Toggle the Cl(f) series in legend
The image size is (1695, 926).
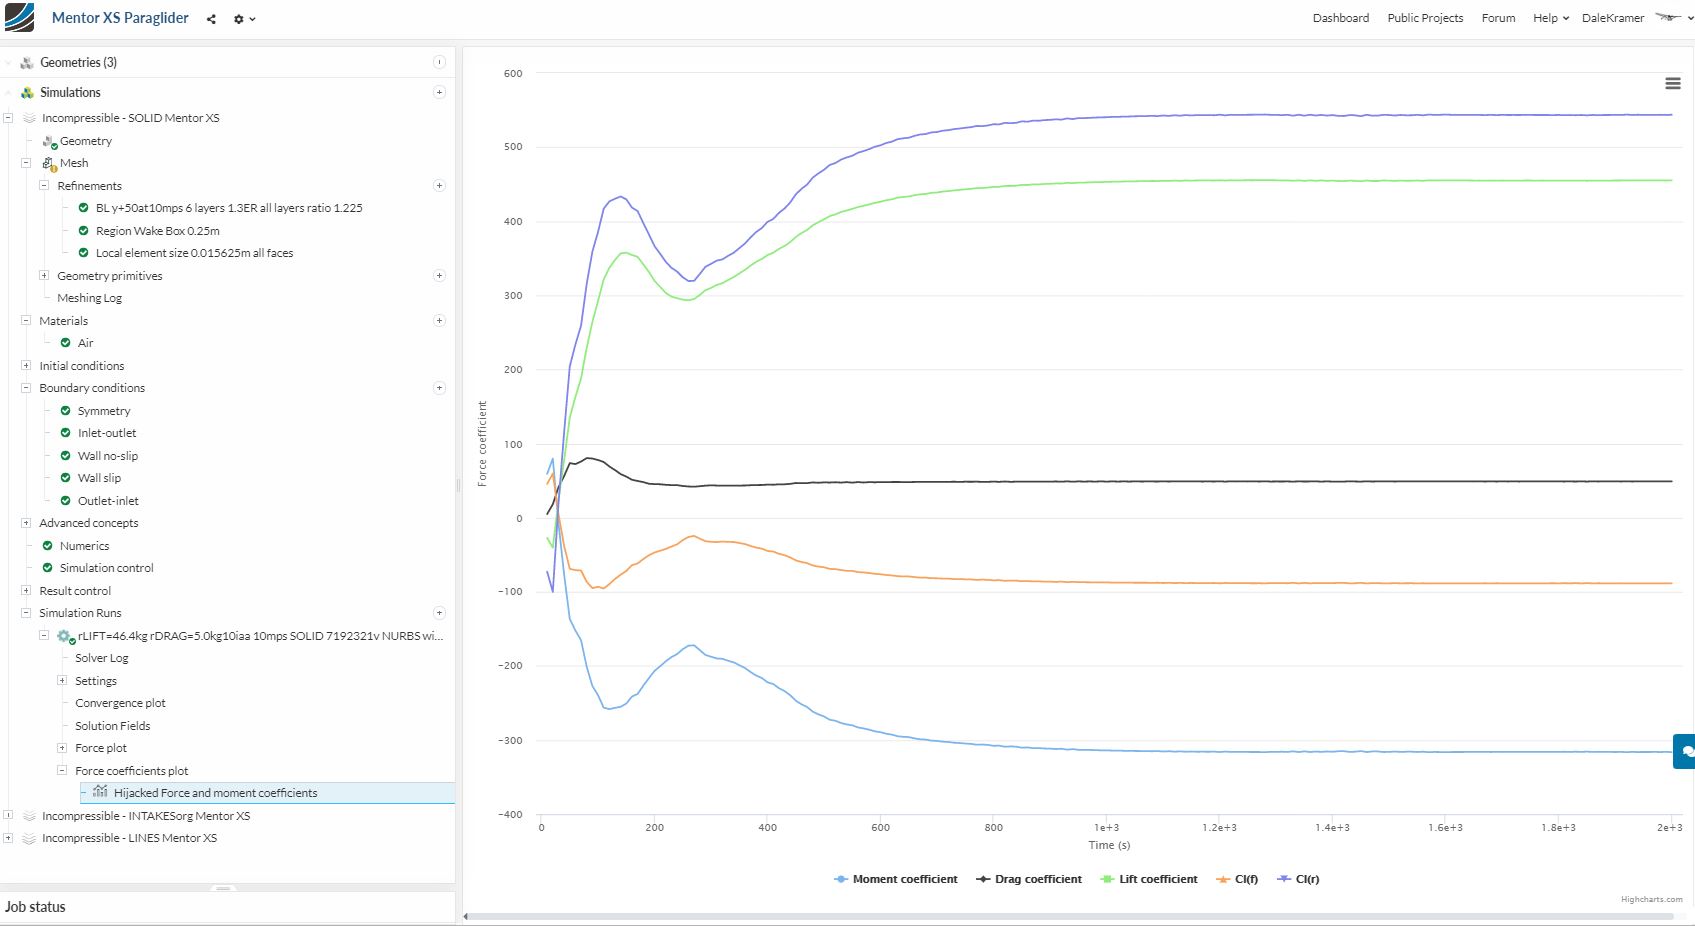(x=1237, y=879)
